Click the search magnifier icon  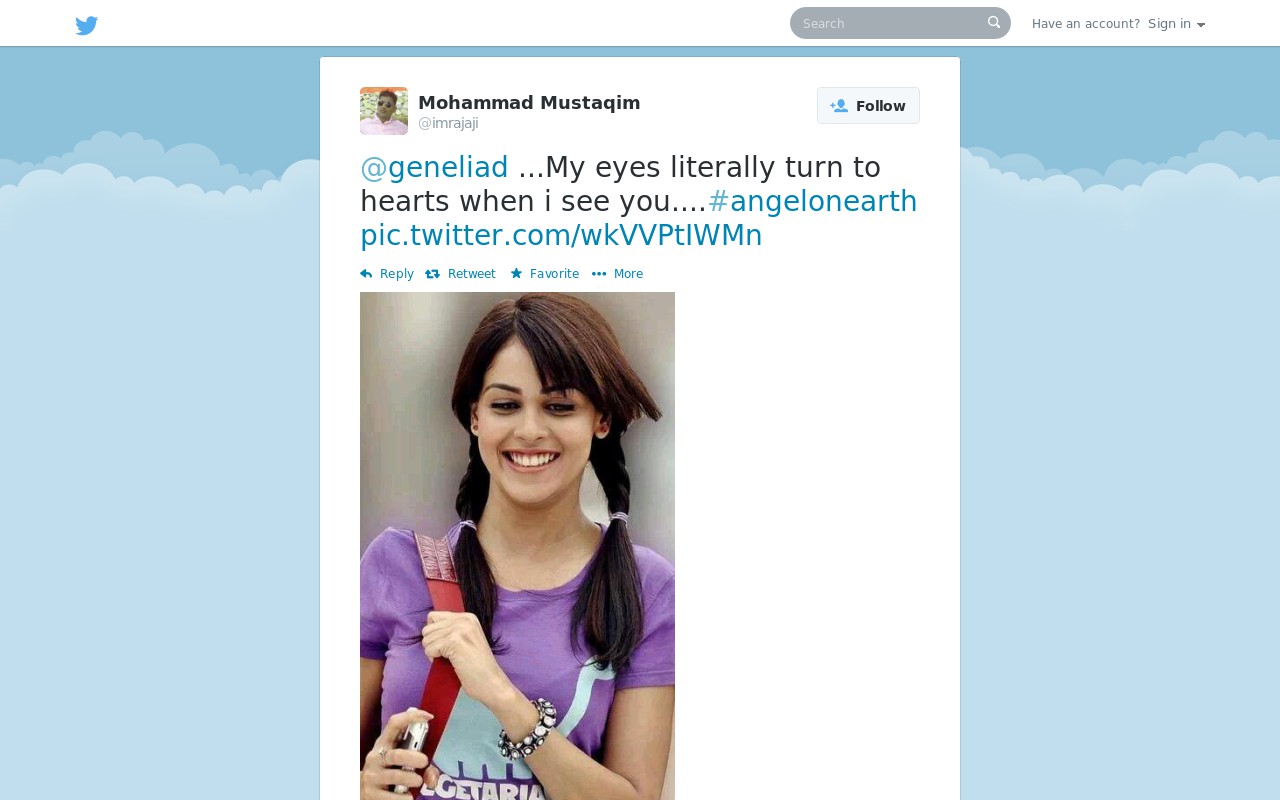[x=994, y=22]
